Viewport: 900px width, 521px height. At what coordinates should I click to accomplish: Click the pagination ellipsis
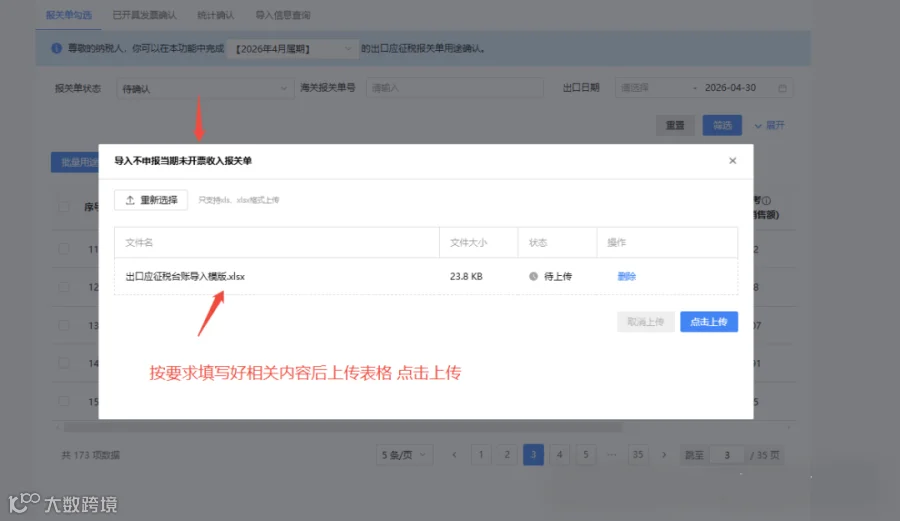[612, 455]
